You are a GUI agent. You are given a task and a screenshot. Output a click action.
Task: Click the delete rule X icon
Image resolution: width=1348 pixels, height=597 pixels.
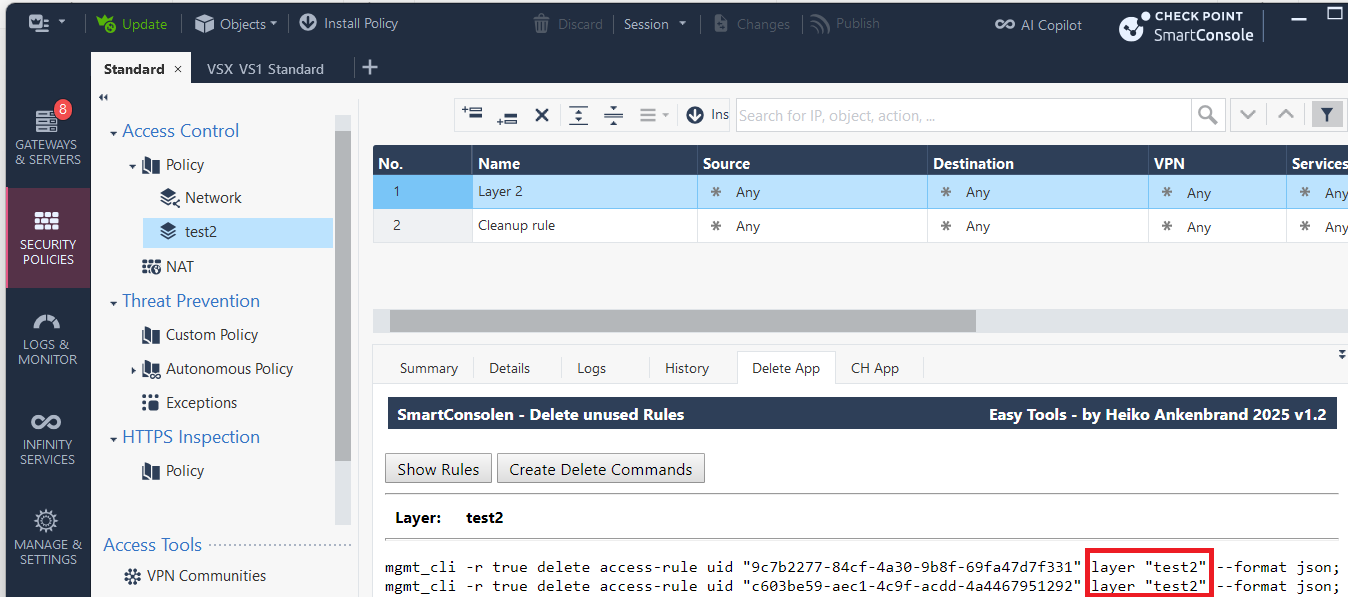542,115
